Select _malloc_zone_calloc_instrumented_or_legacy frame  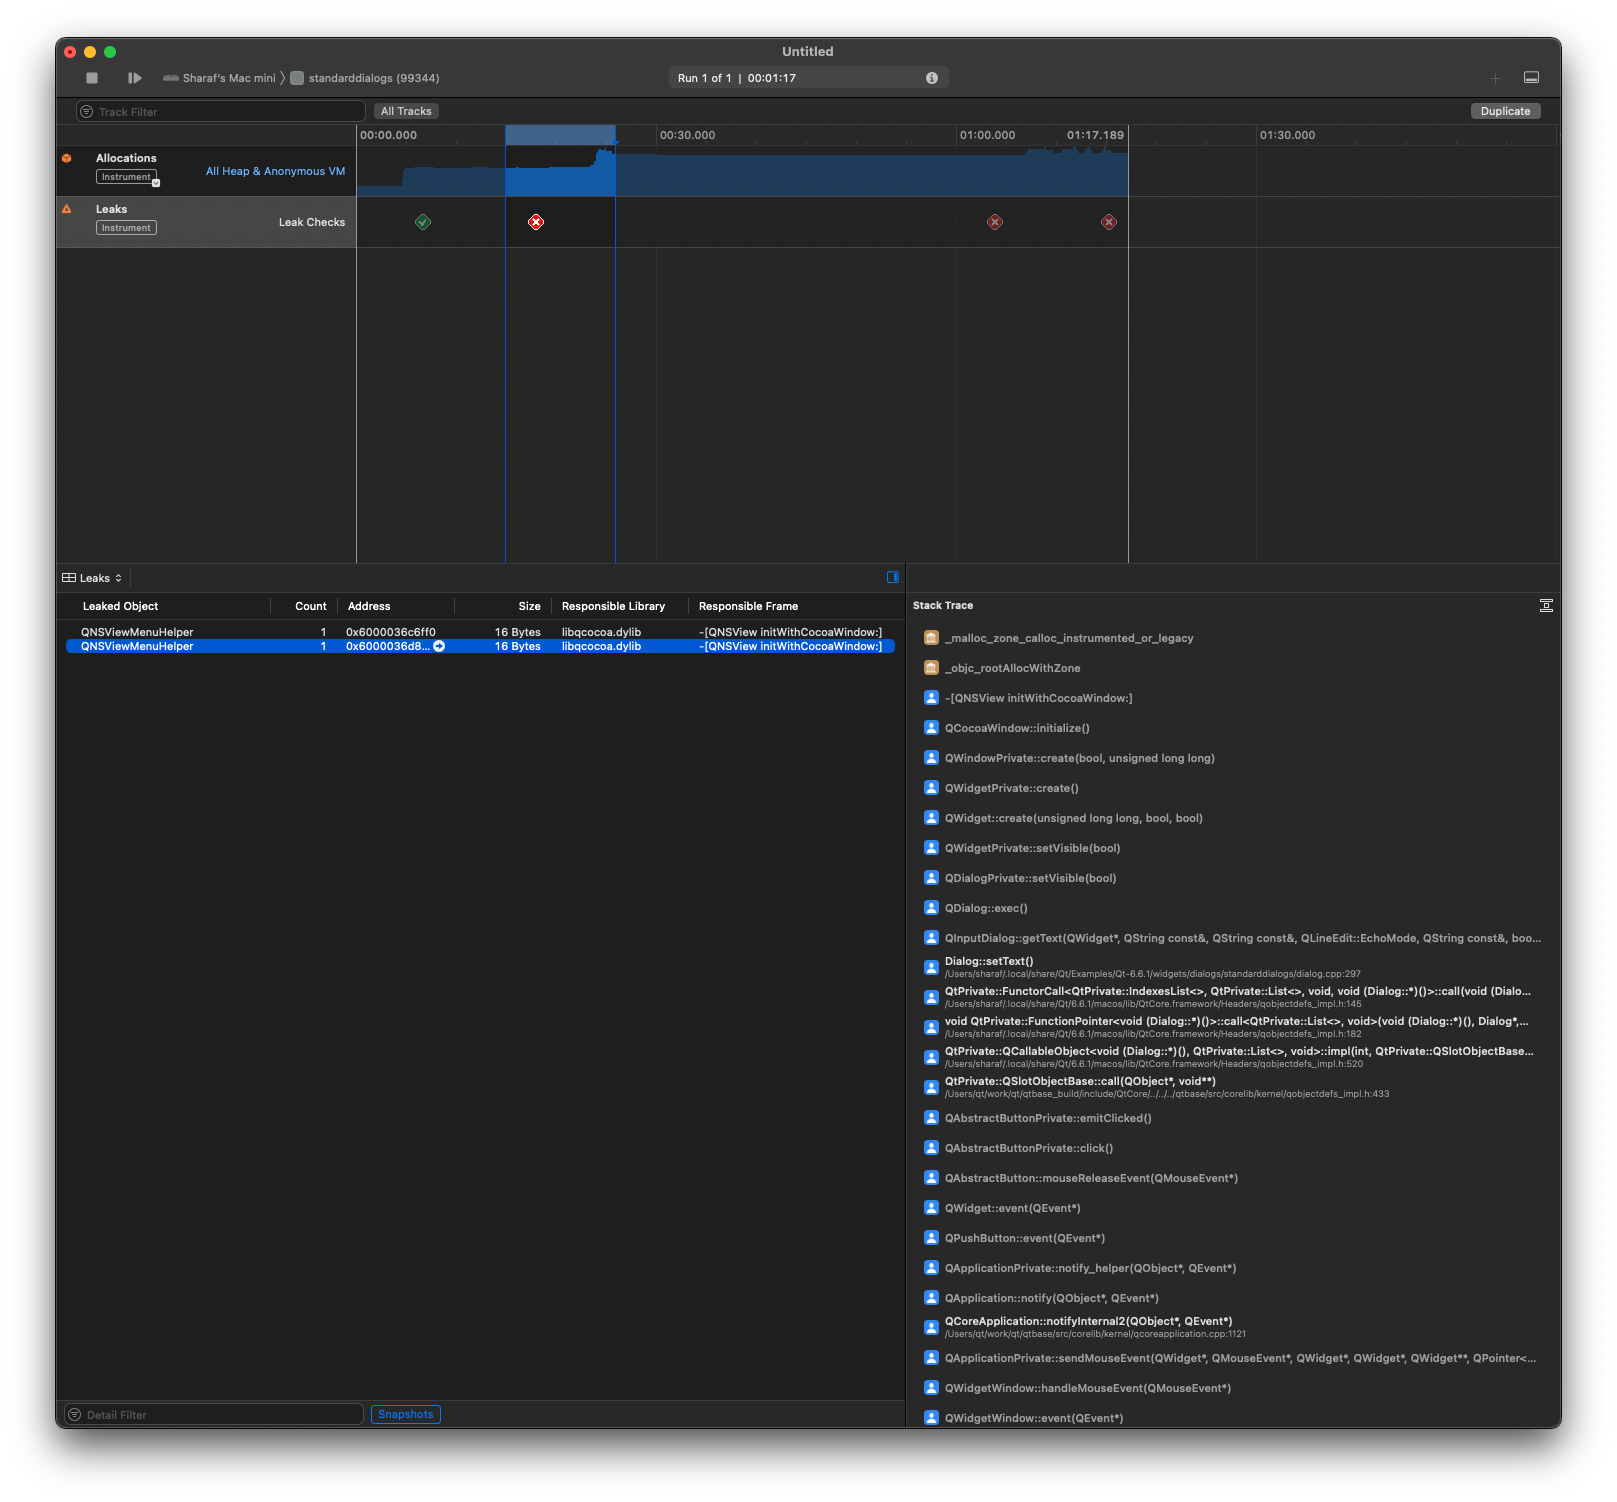(x=1069, y=638)
